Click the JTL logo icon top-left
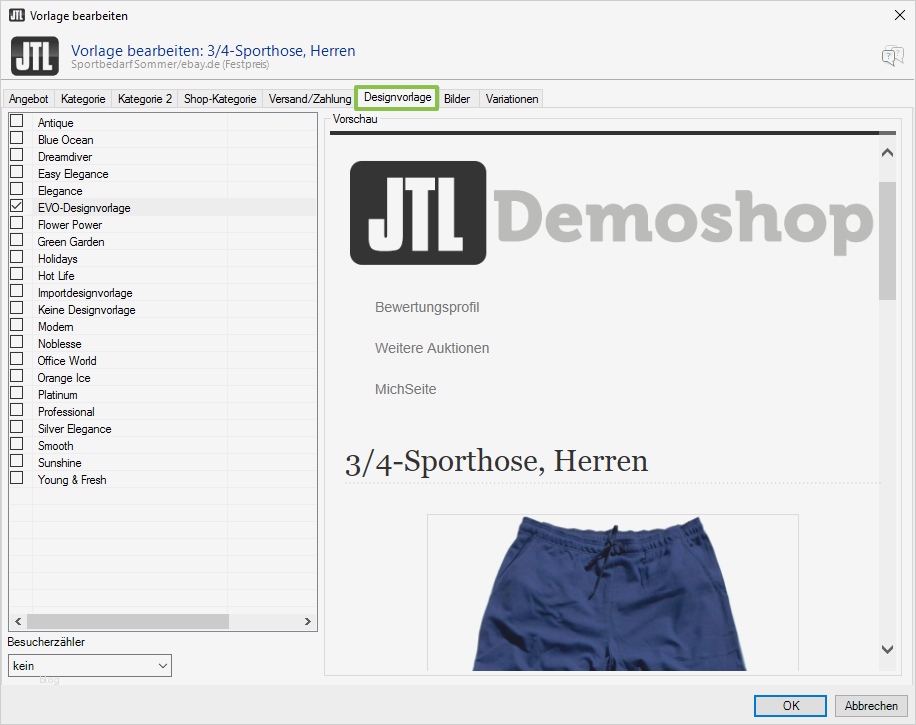916x725 pixels. (34, 56)
